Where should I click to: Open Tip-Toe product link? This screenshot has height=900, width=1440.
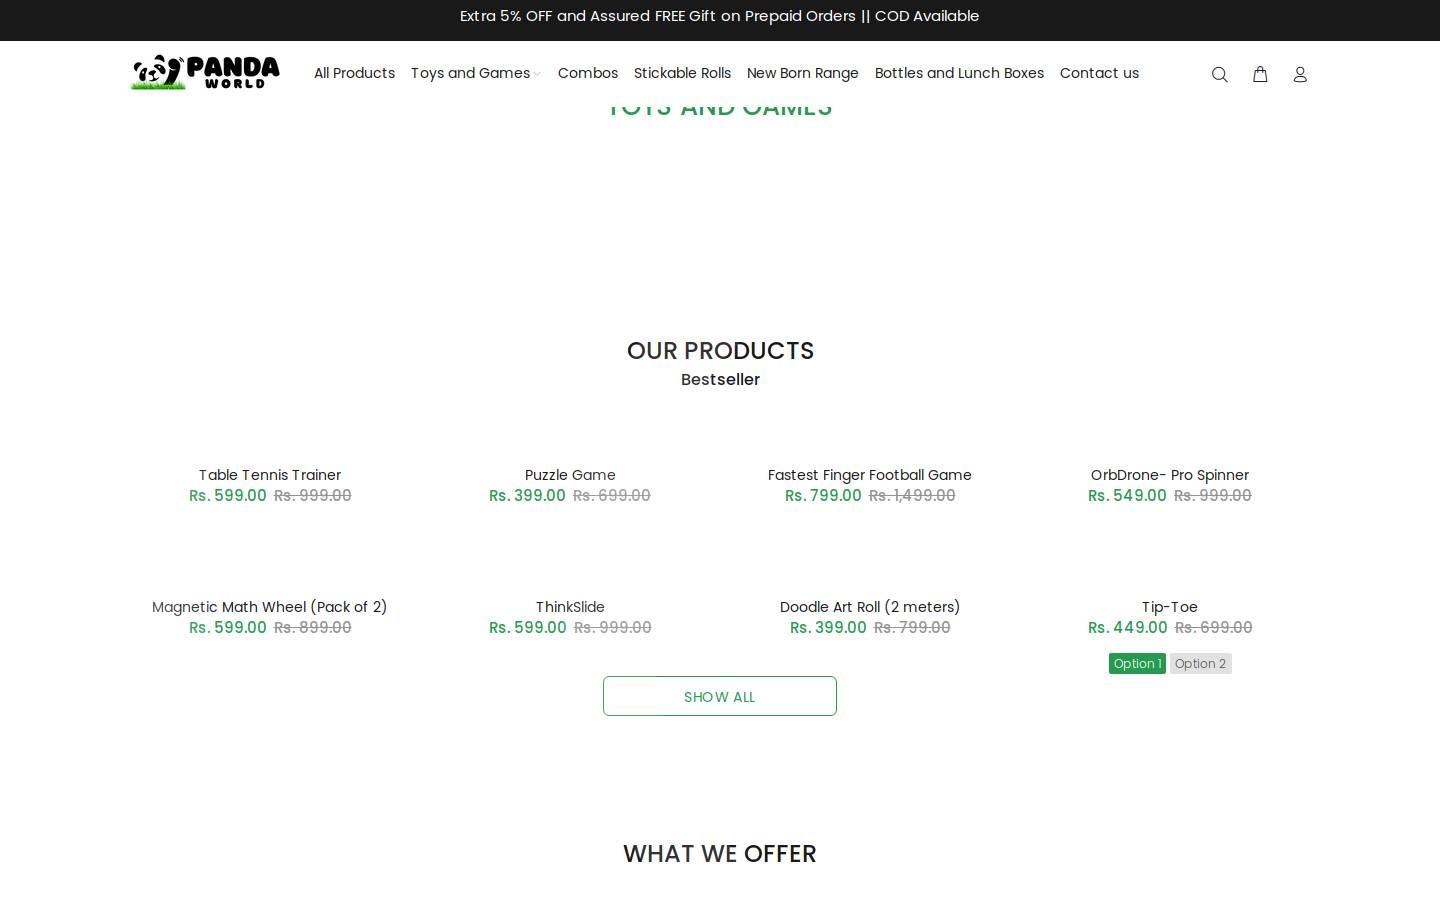pyautogui.click(x=1170, y=607)
